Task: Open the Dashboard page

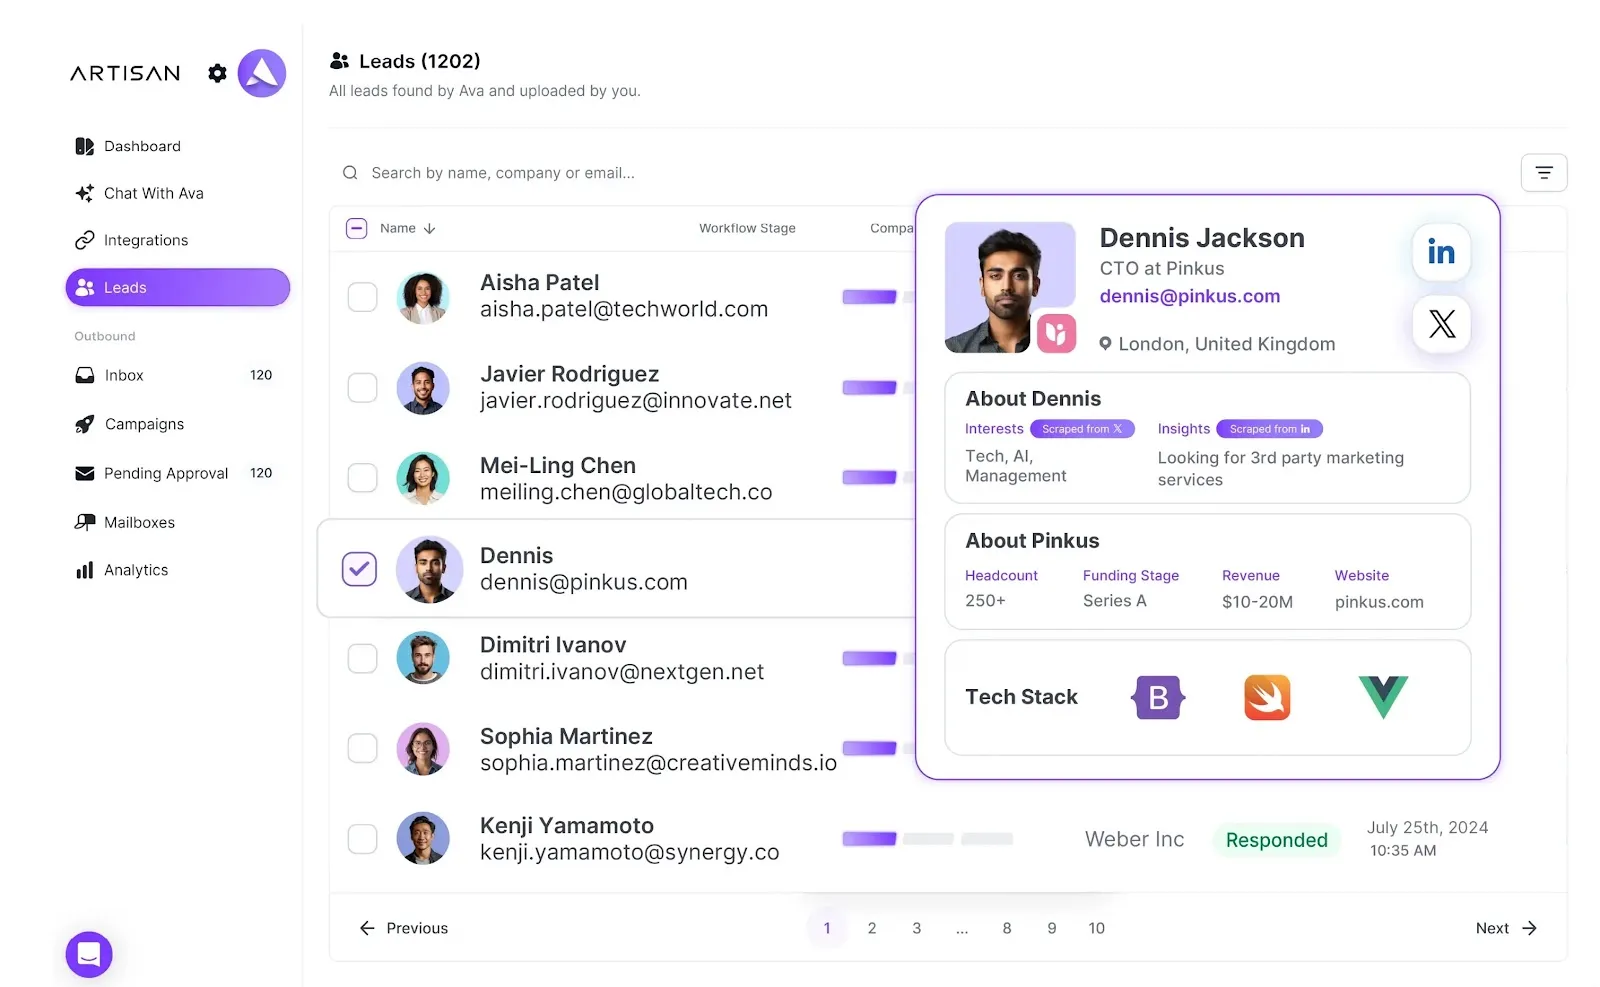Action: pos(128,146)
